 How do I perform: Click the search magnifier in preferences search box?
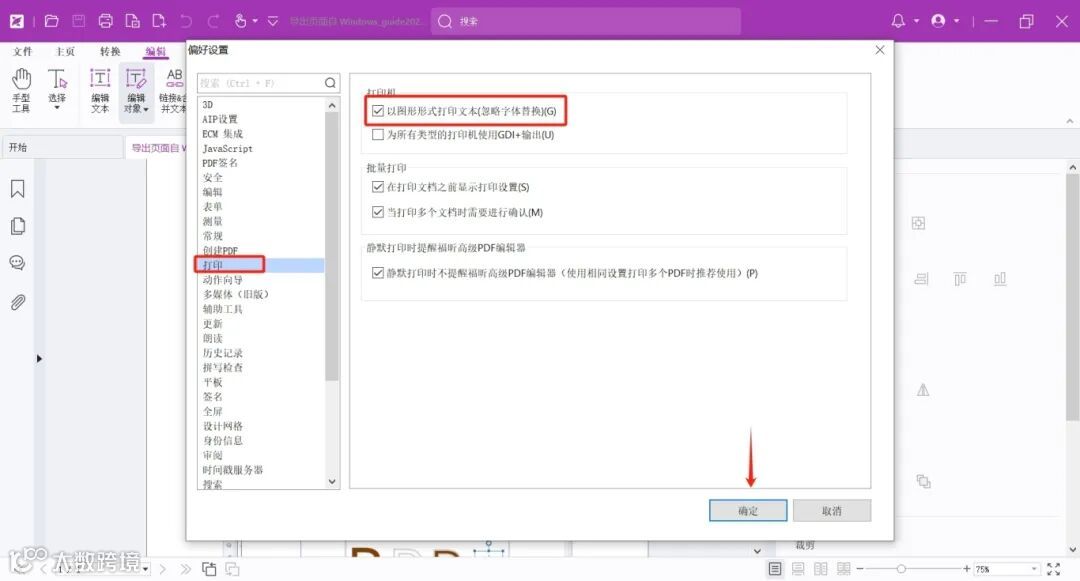click(331, 83)
